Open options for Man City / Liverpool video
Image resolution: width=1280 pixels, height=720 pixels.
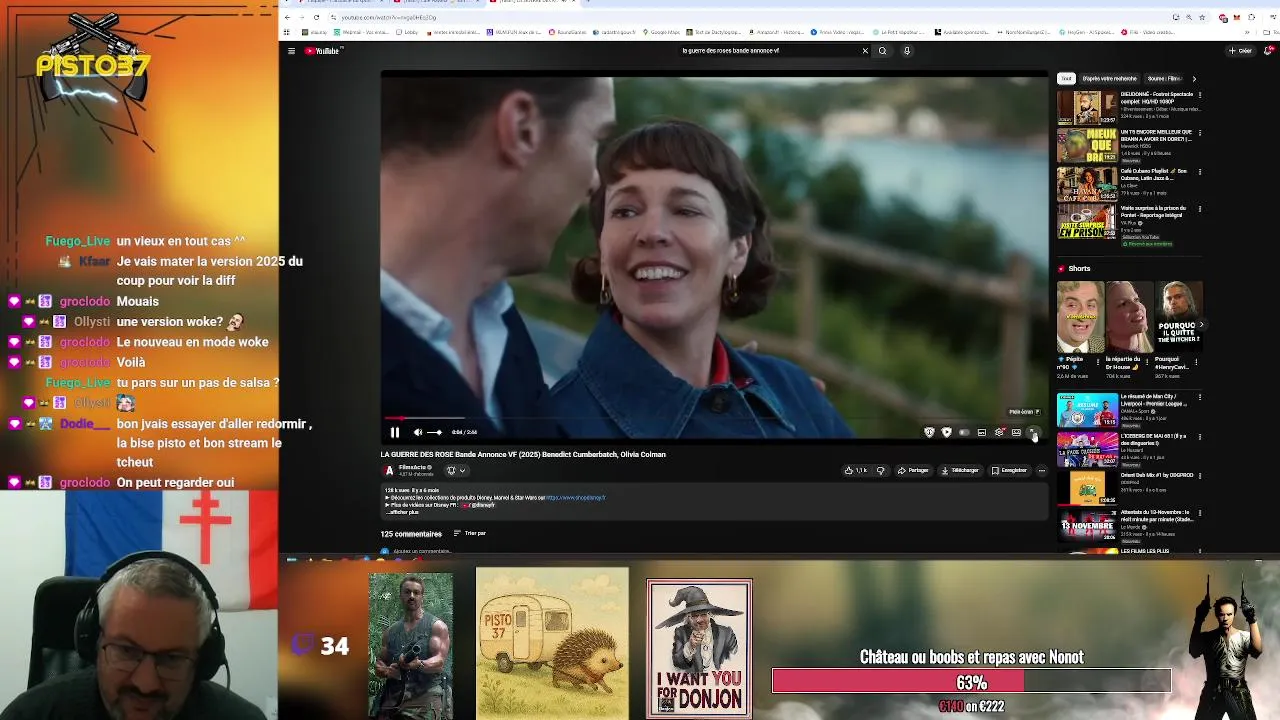pyautogui.click(x=1200, y=397)
